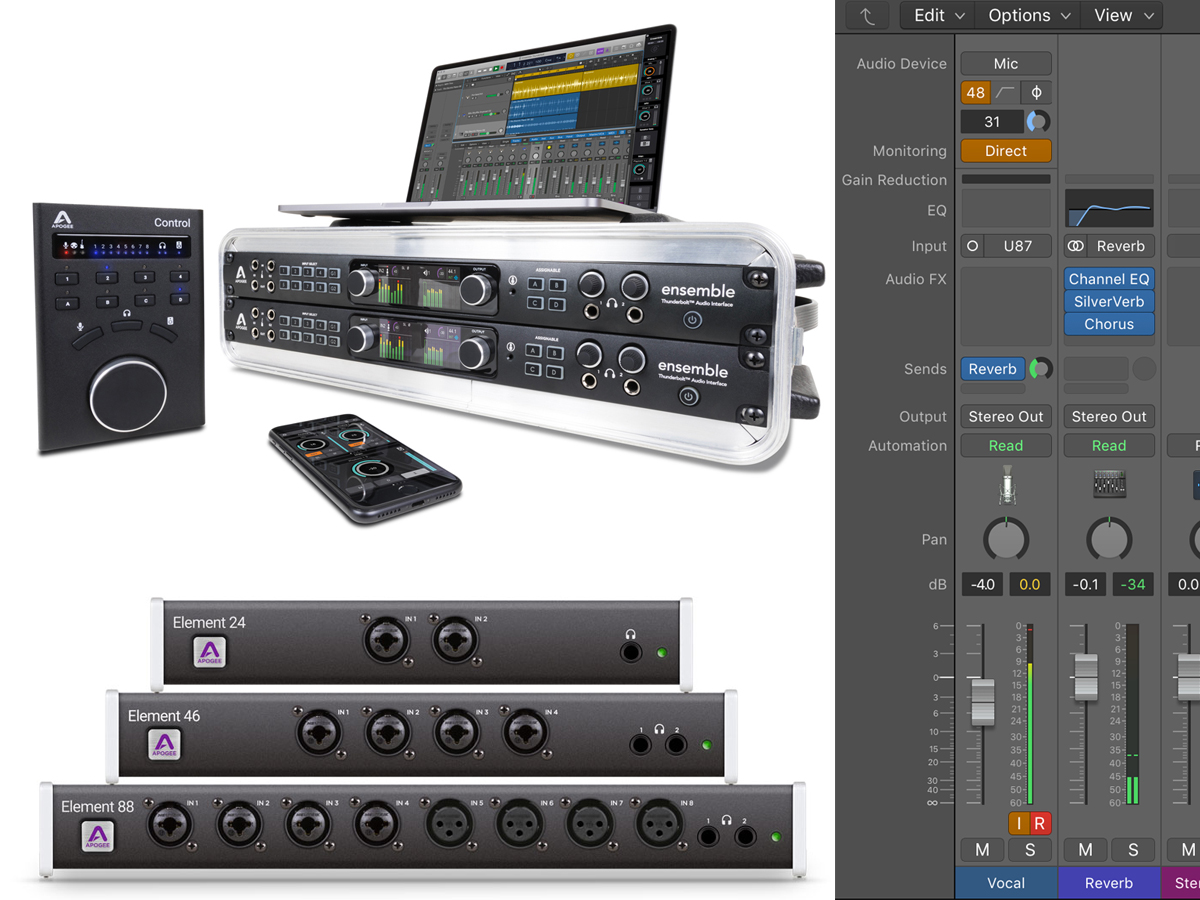Select the Vocal track name label

[1006, 883]
